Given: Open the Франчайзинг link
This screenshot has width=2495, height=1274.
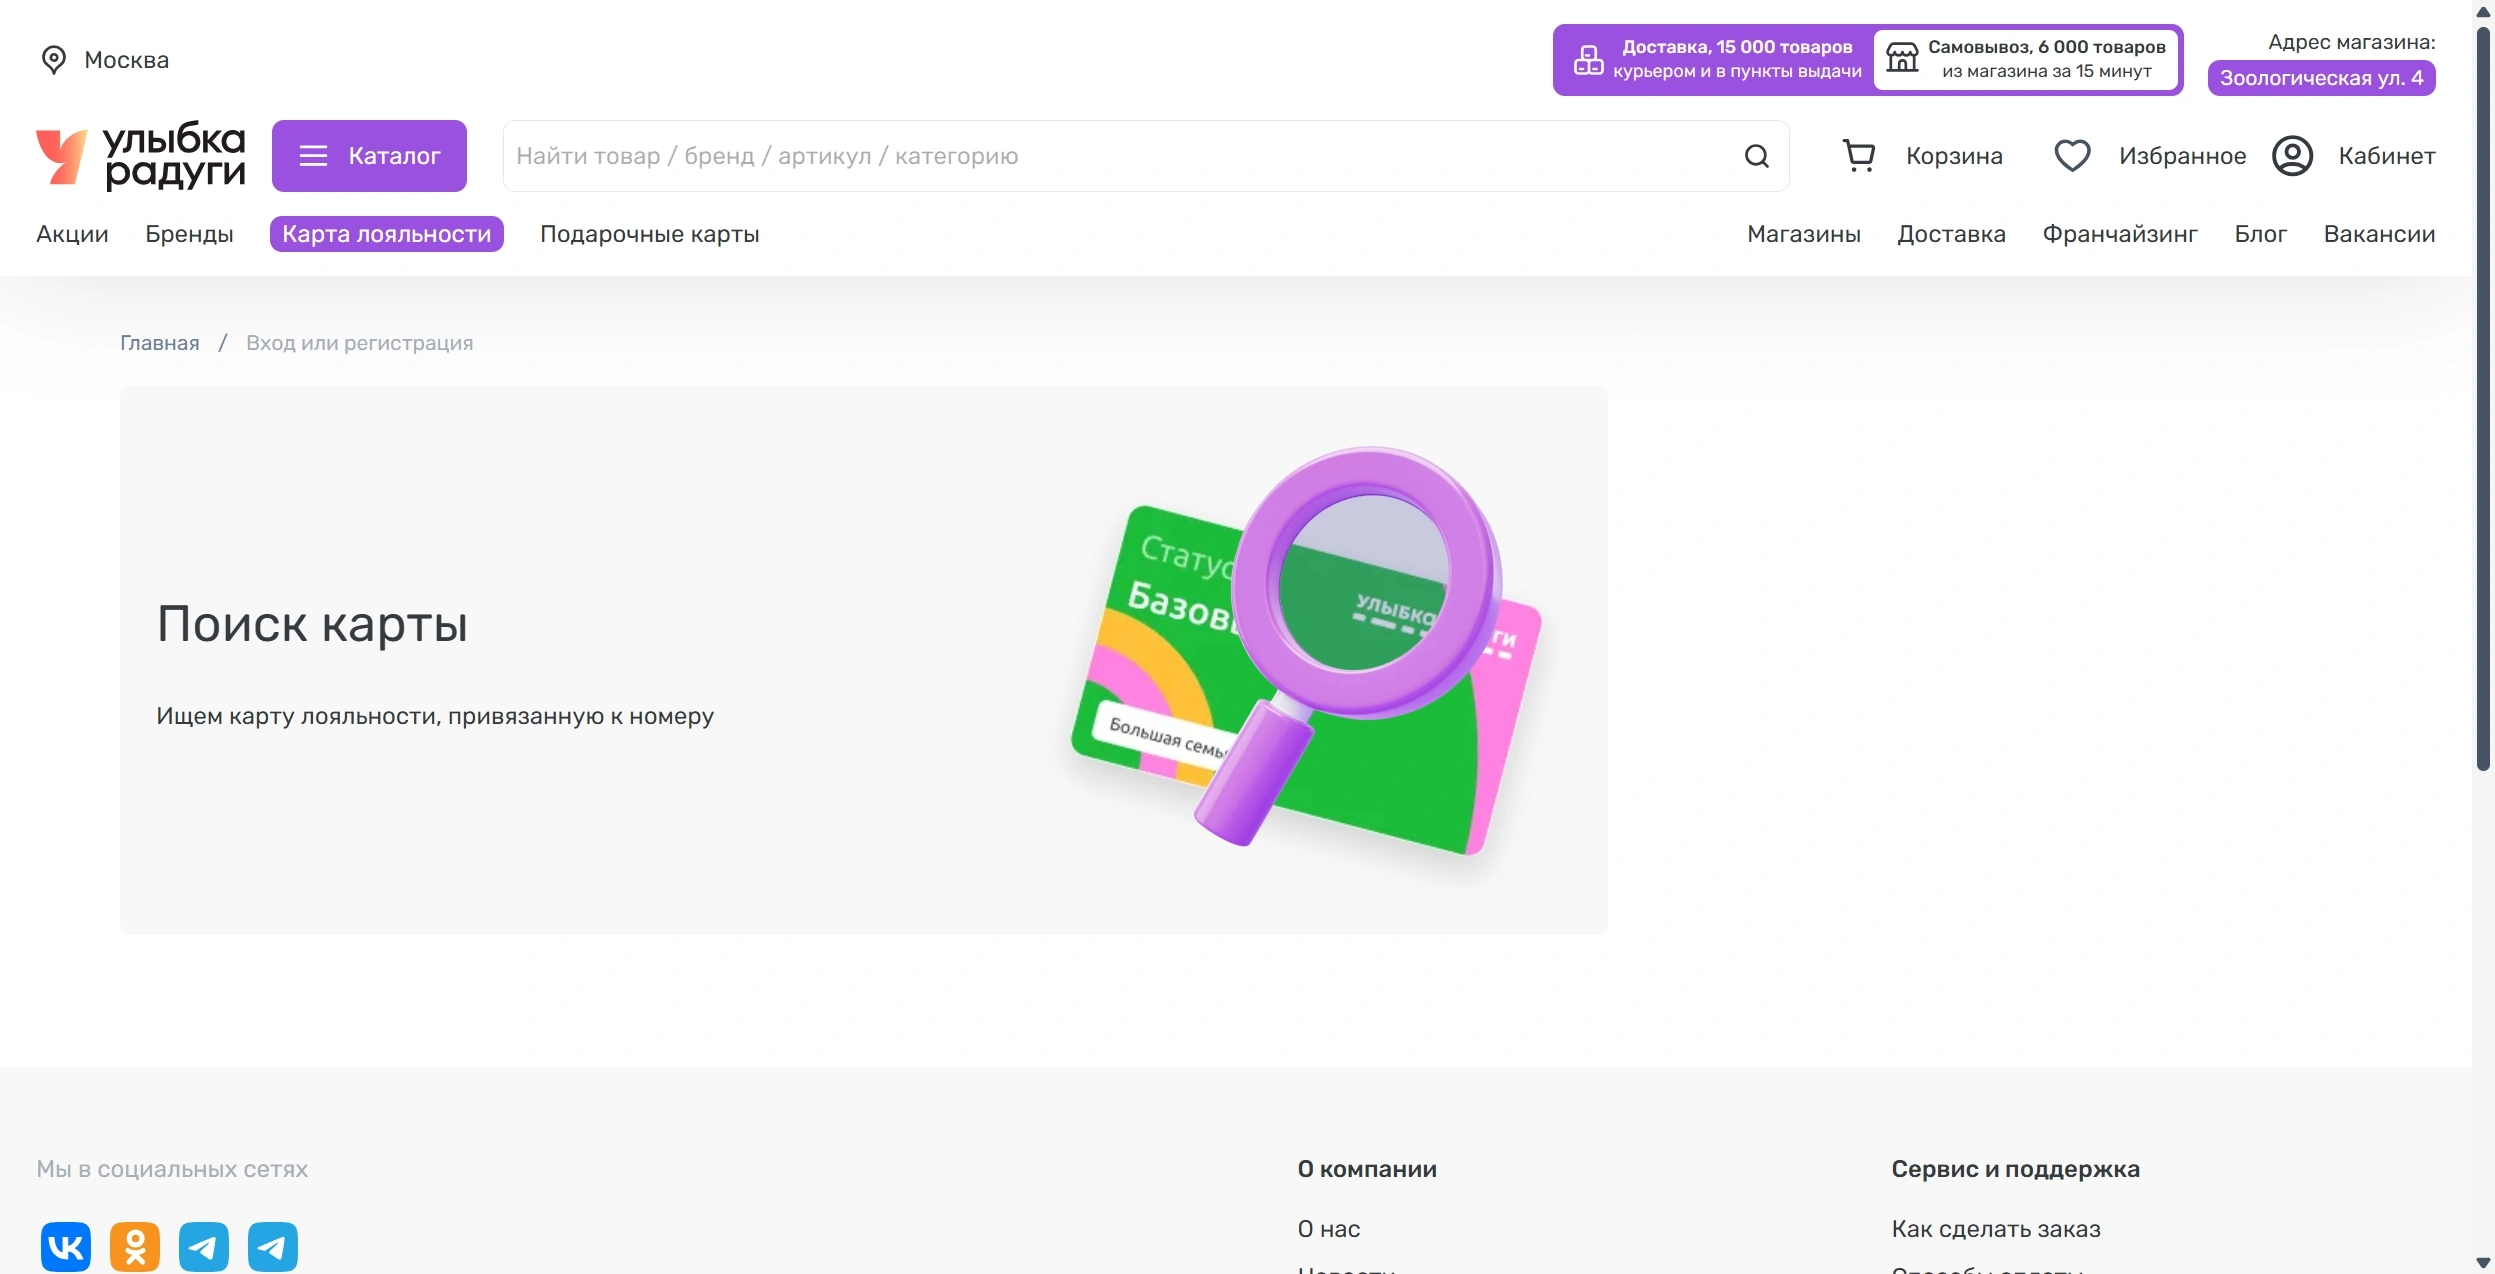Looking at the screenshot, I should tap(2120, 234).
